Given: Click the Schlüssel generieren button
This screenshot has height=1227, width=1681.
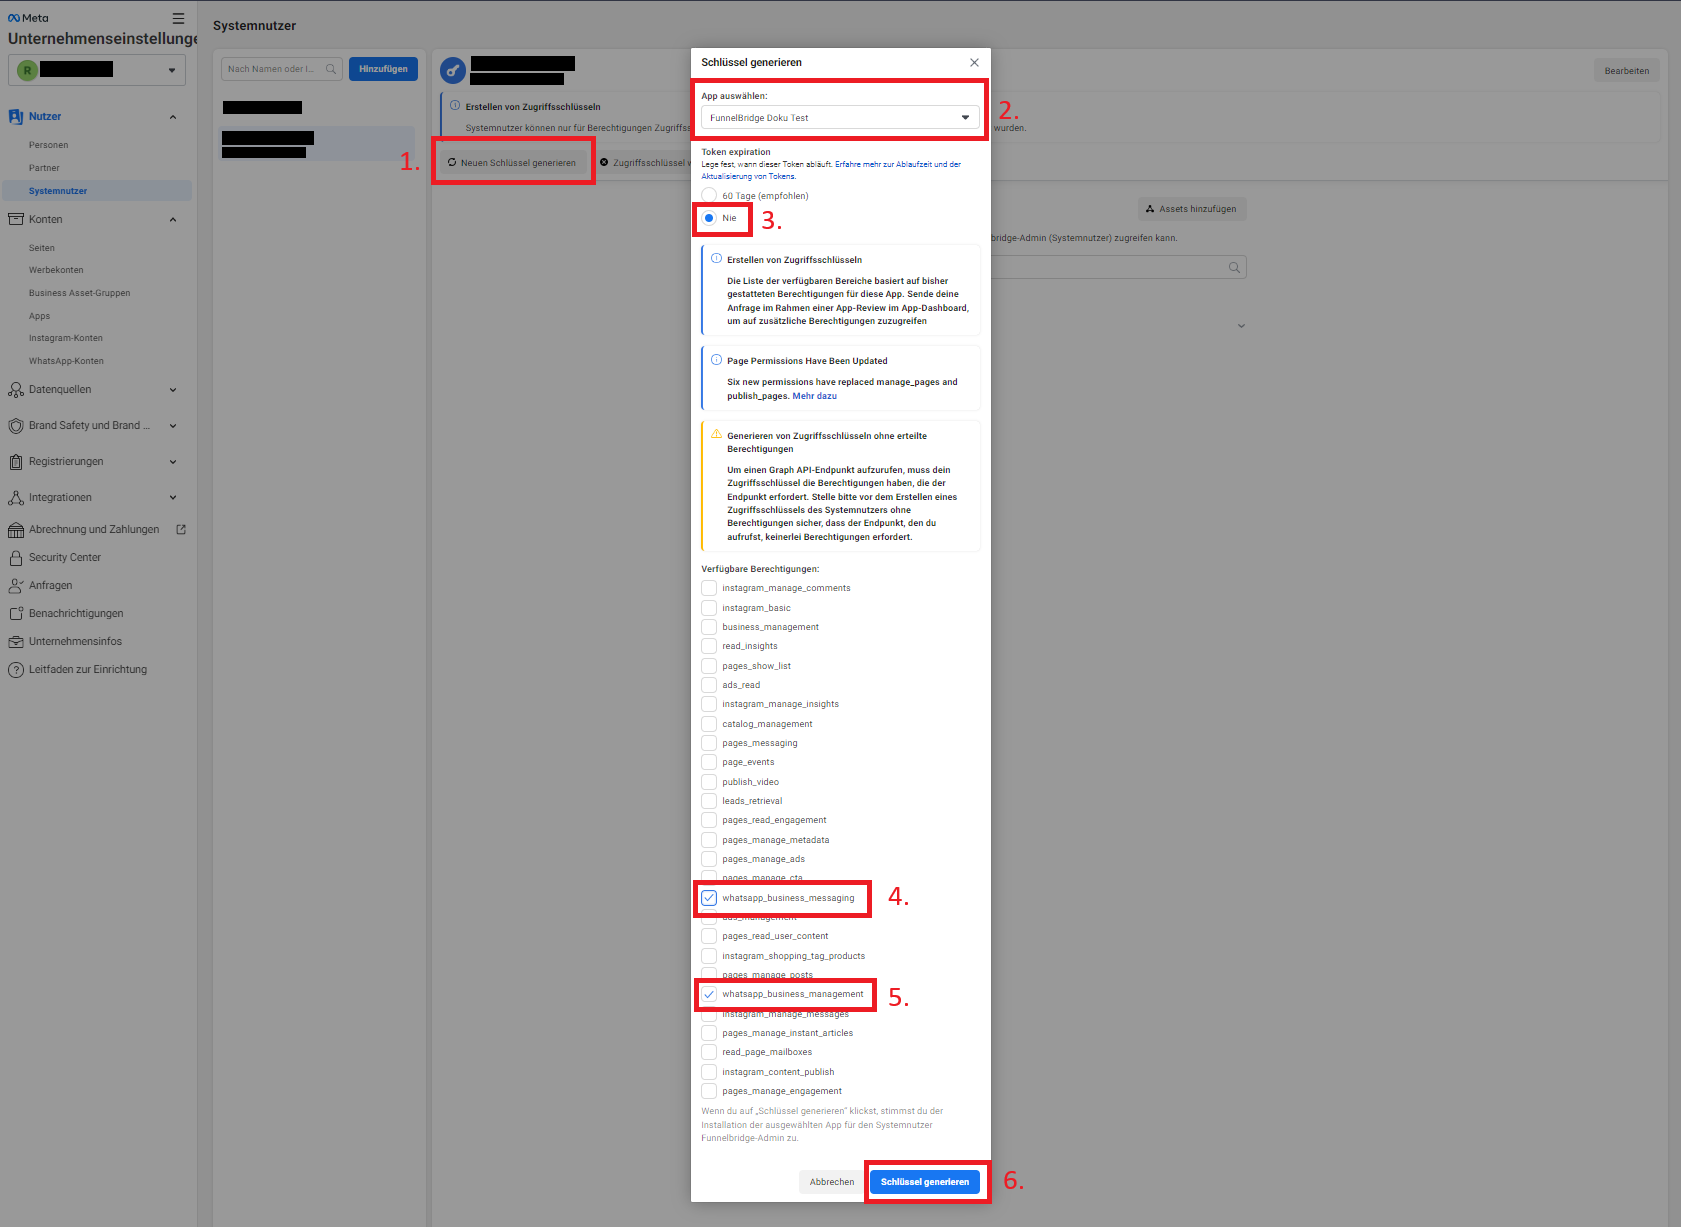Looking at the screenshot, I should pos(924,1182).
